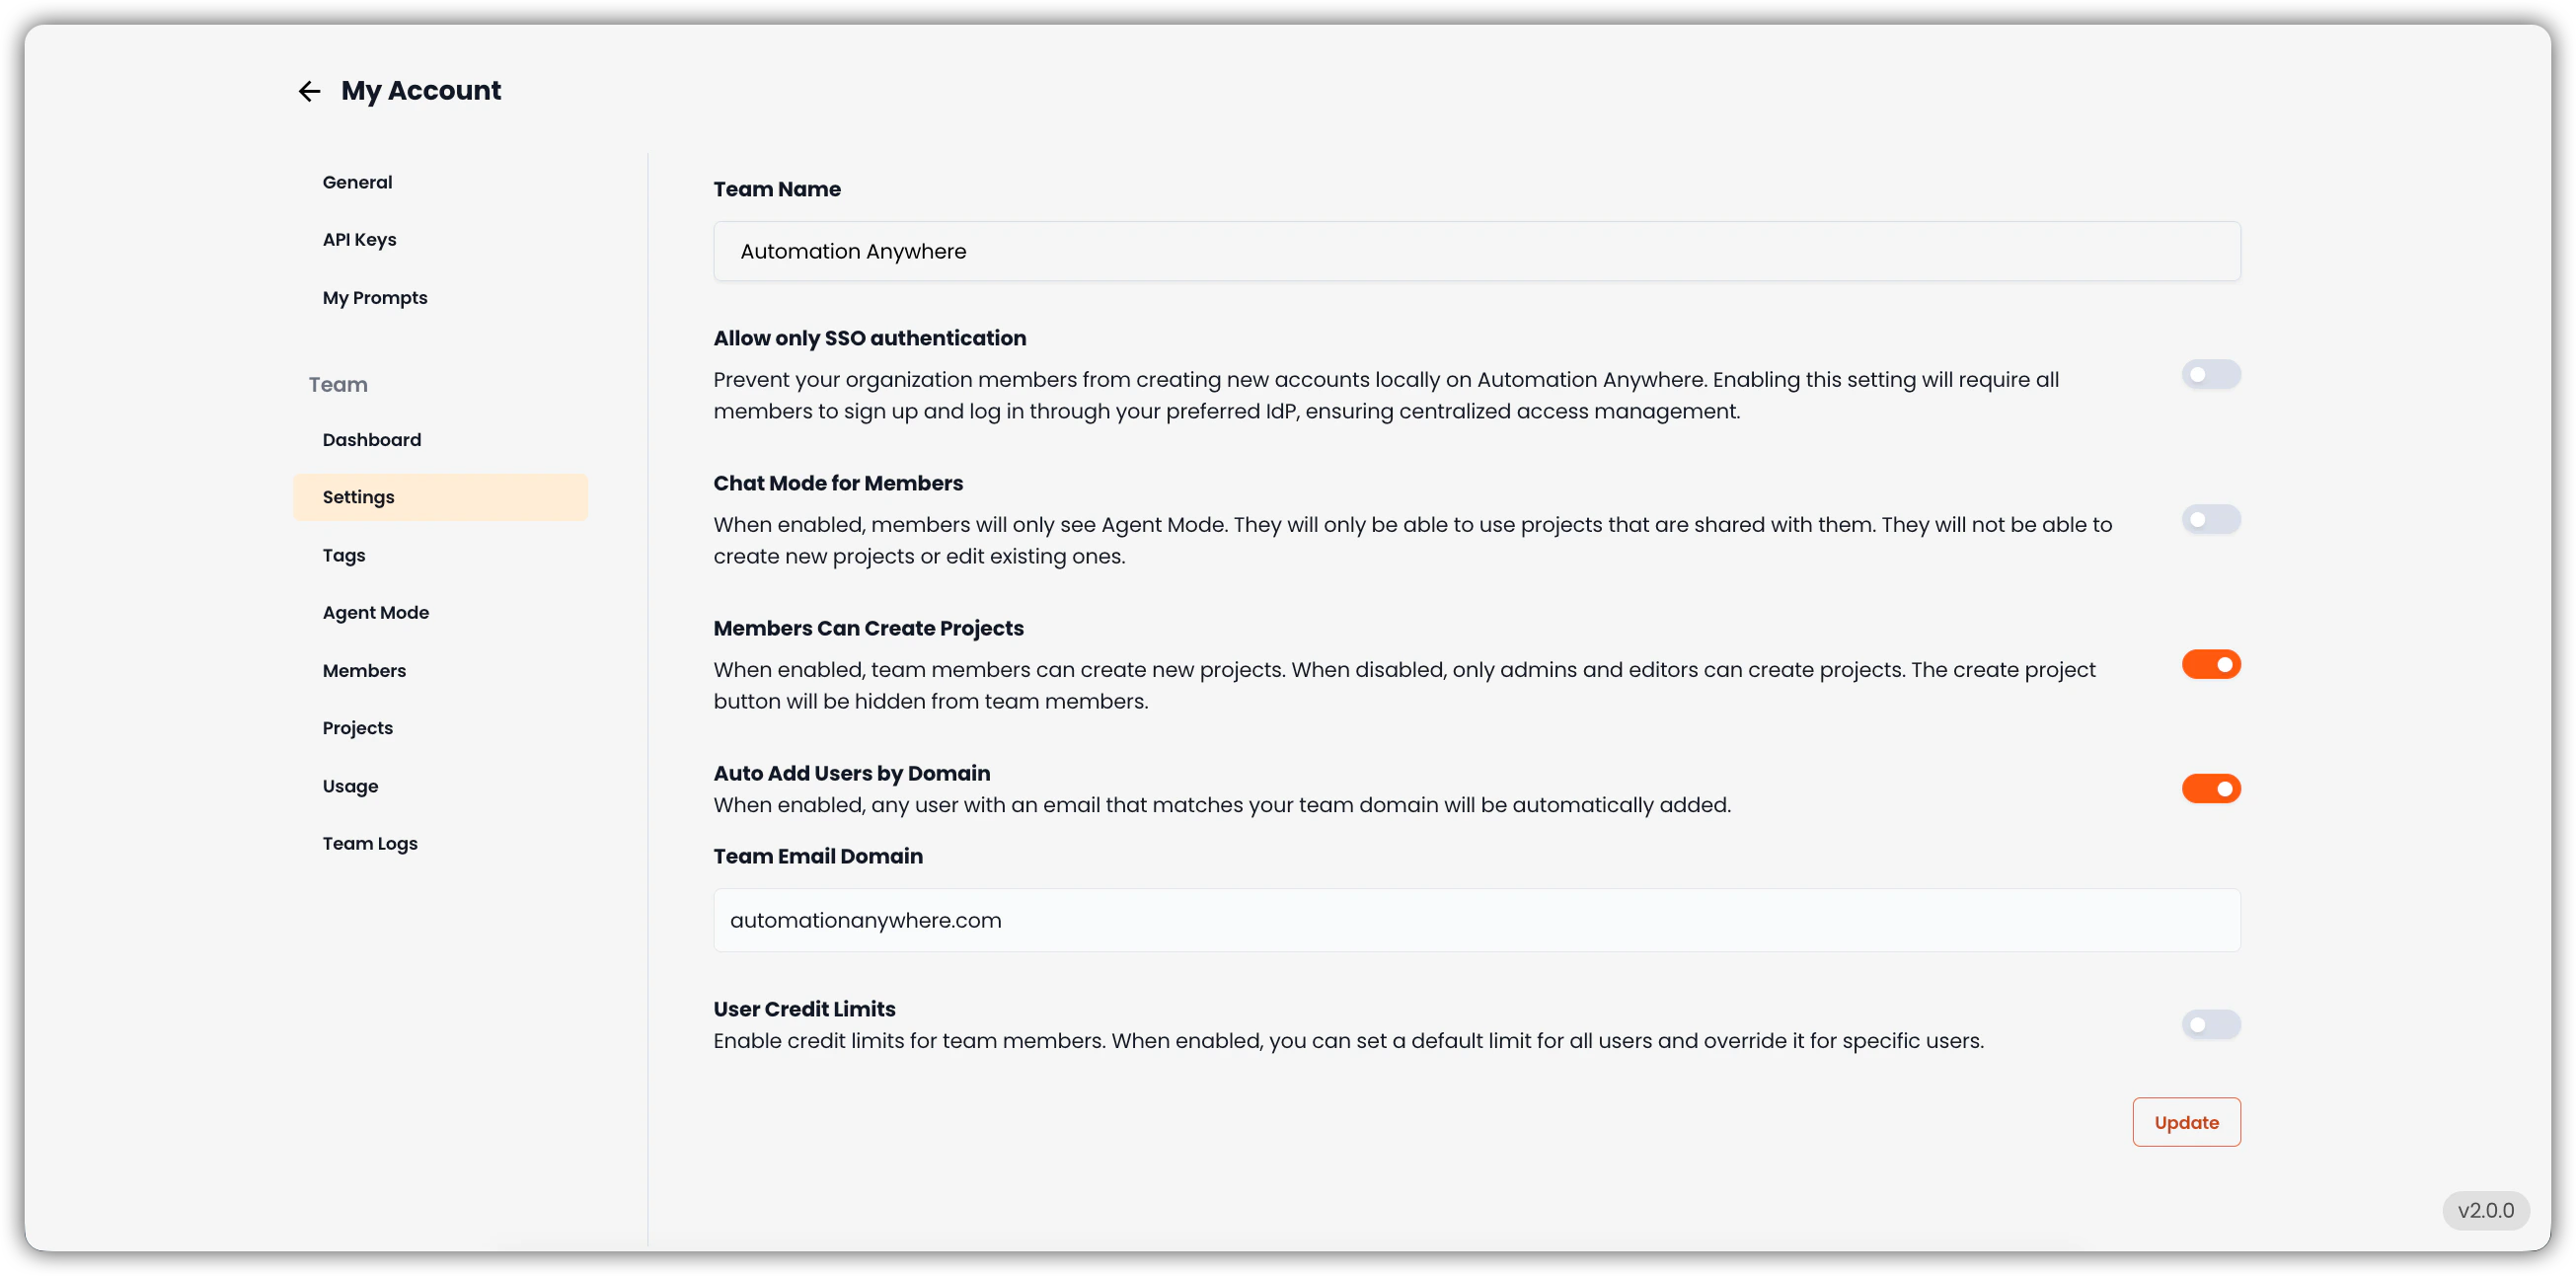
Task: Navigate to Agent Mode
Action: 375,612
